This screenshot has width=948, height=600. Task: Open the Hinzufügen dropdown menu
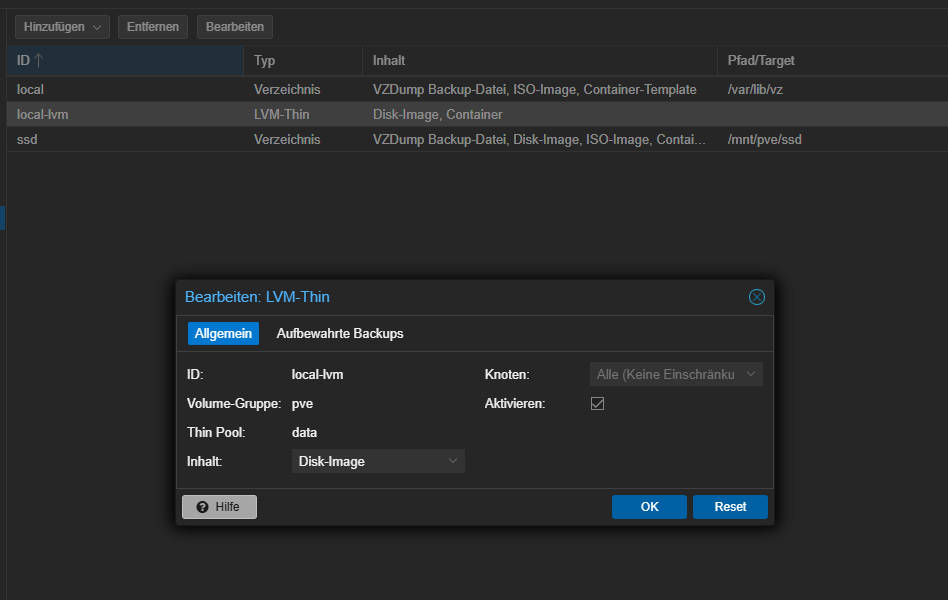[x=62, y=27]
